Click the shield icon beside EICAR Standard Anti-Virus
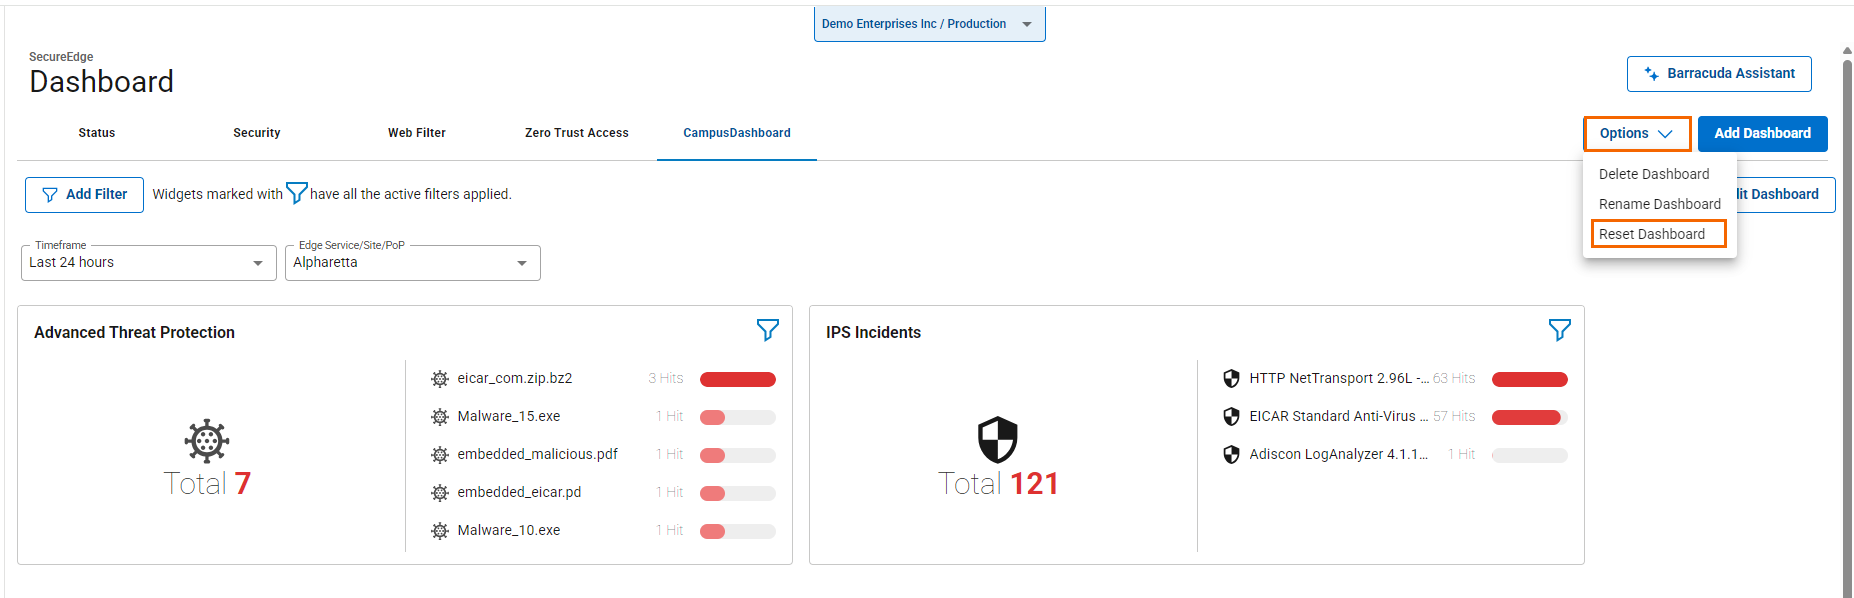Image resolution: width=1854 pixels, height=598 pixels. [x=1231, y=417]
